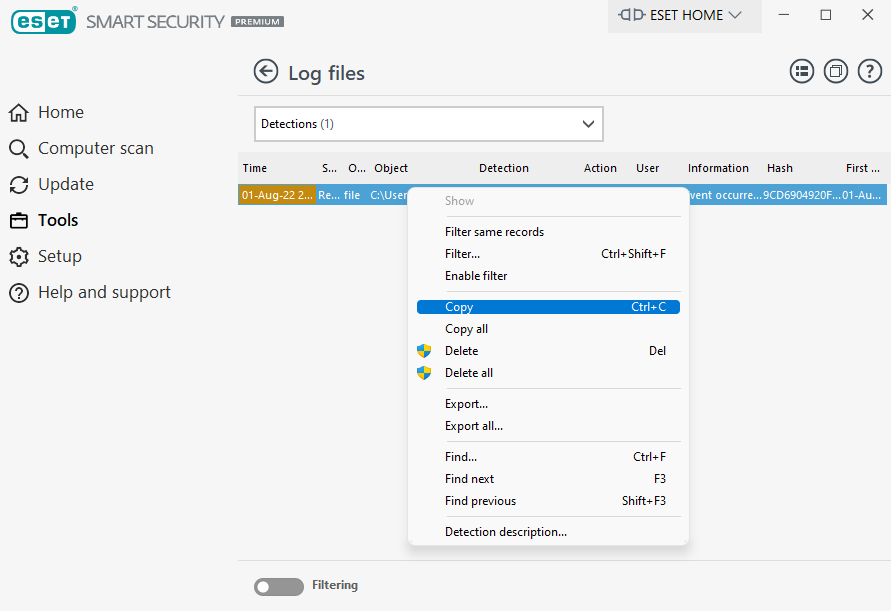Open the help question mark icon
This screenshot has height=611, width=891.
[x=869, y=71]
